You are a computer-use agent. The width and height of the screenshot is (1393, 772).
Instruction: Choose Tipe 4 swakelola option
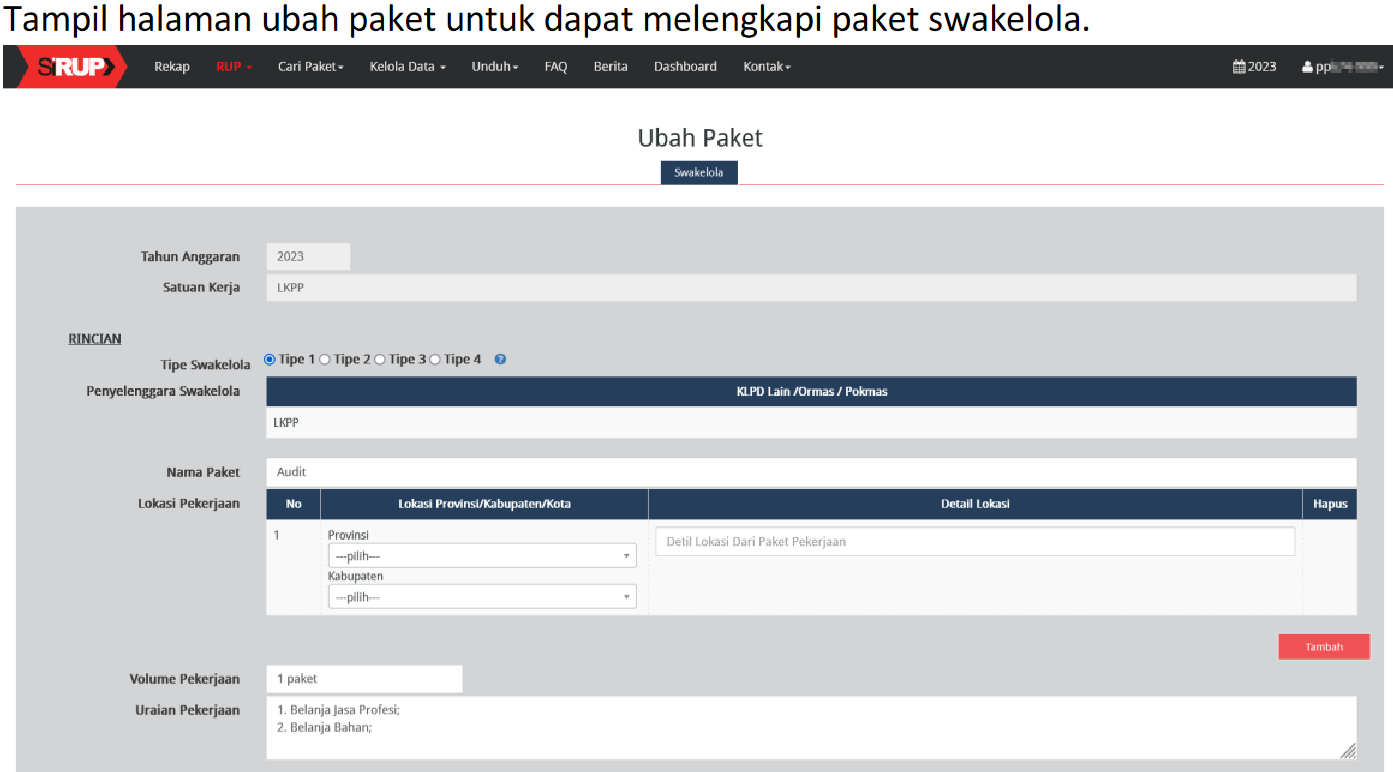tap(435, 360)
